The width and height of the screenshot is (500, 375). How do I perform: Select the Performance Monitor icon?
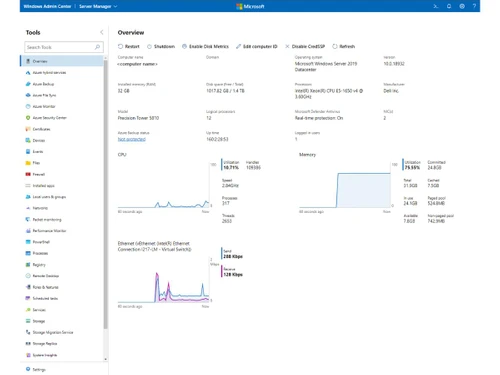click(28, 231)
